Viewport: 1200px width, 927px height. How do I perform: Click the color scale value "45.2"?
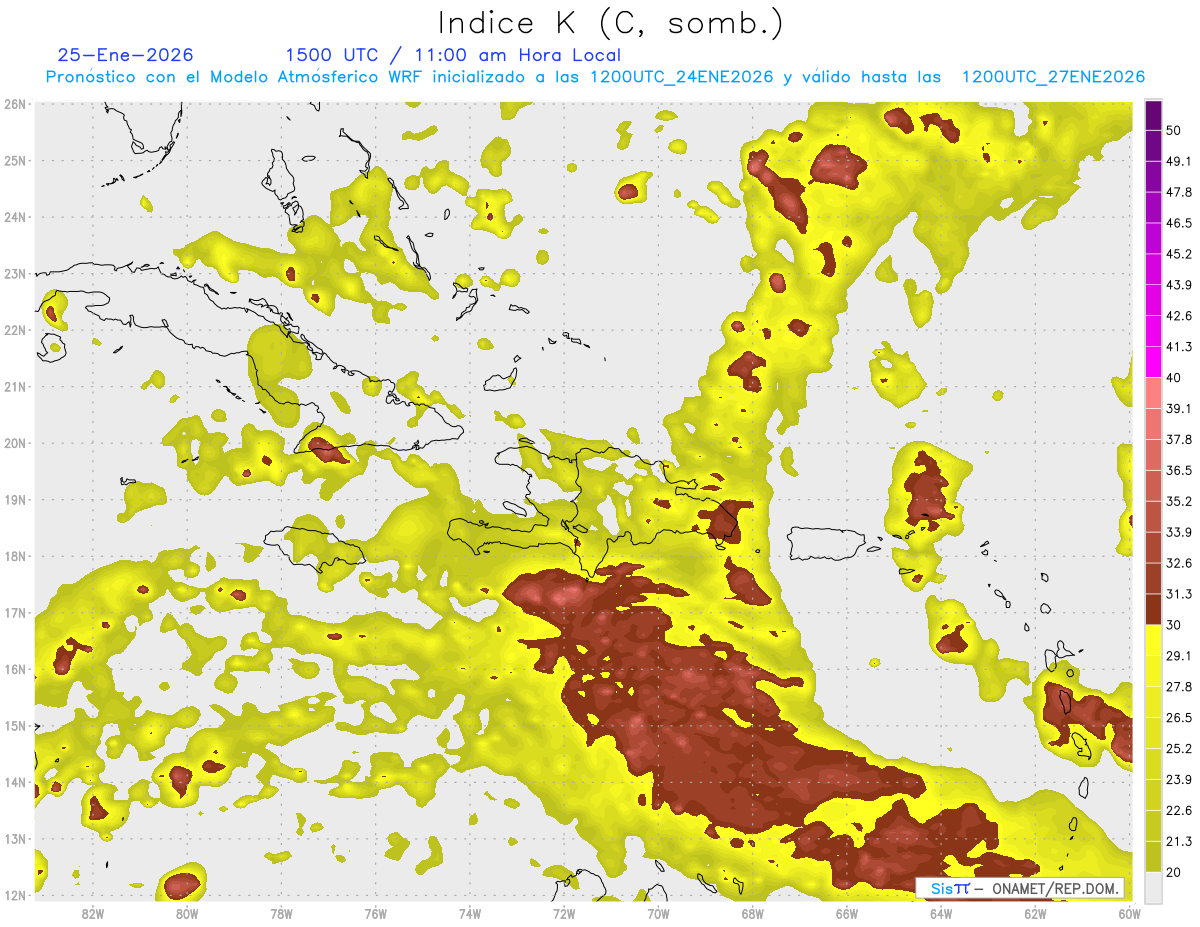point(1178,254)
